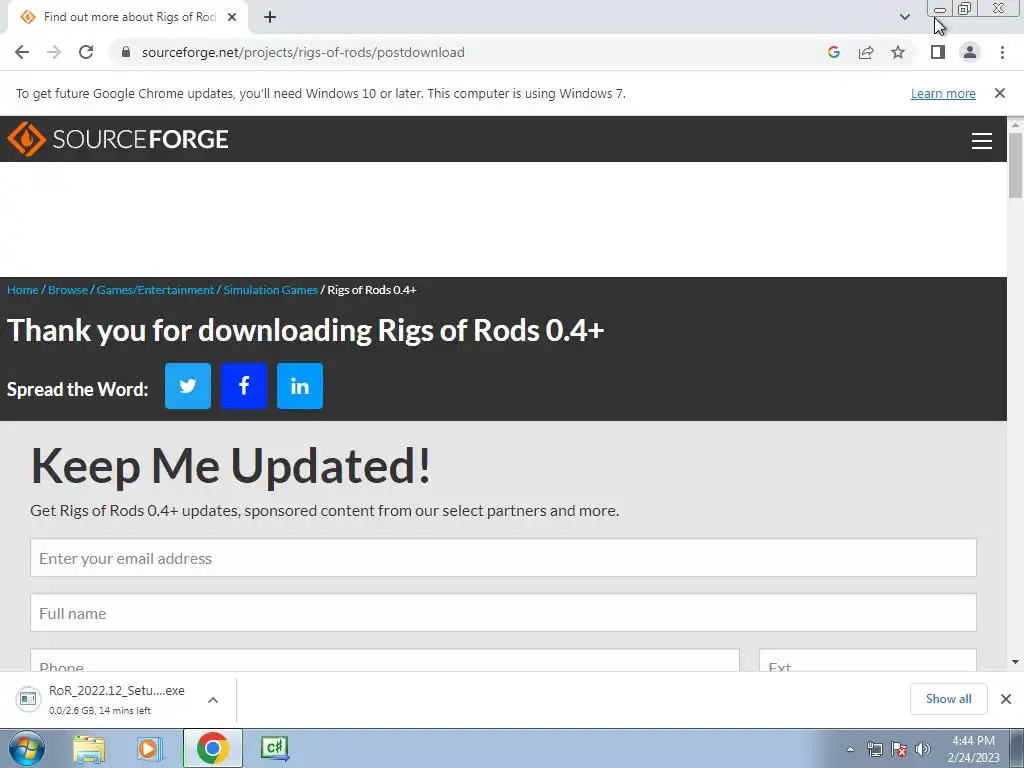Open the C# app on taskbar

(x=274, y=748)
